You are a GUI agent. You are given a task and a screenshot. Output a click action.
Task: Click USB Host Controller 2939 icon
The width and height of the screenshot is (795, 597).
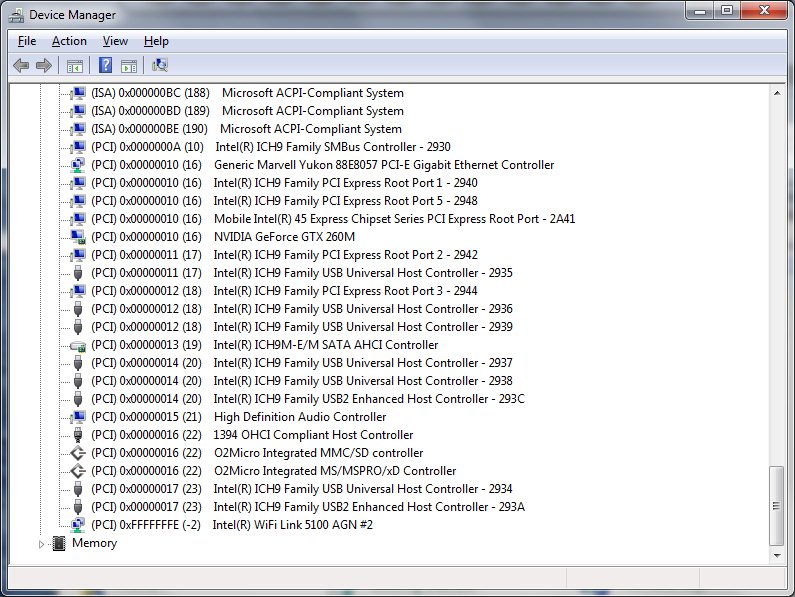point(78,327)
